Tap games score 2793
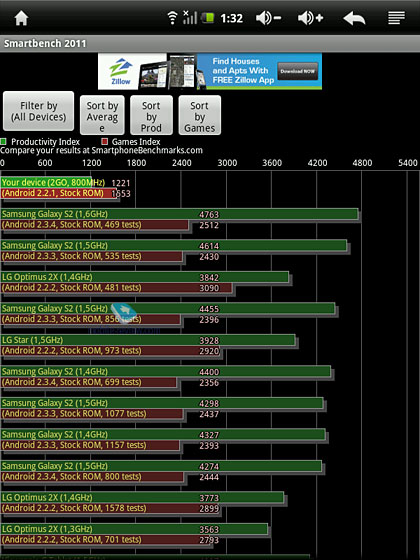Viewport: 420px width, 560px height. [209, 540]
